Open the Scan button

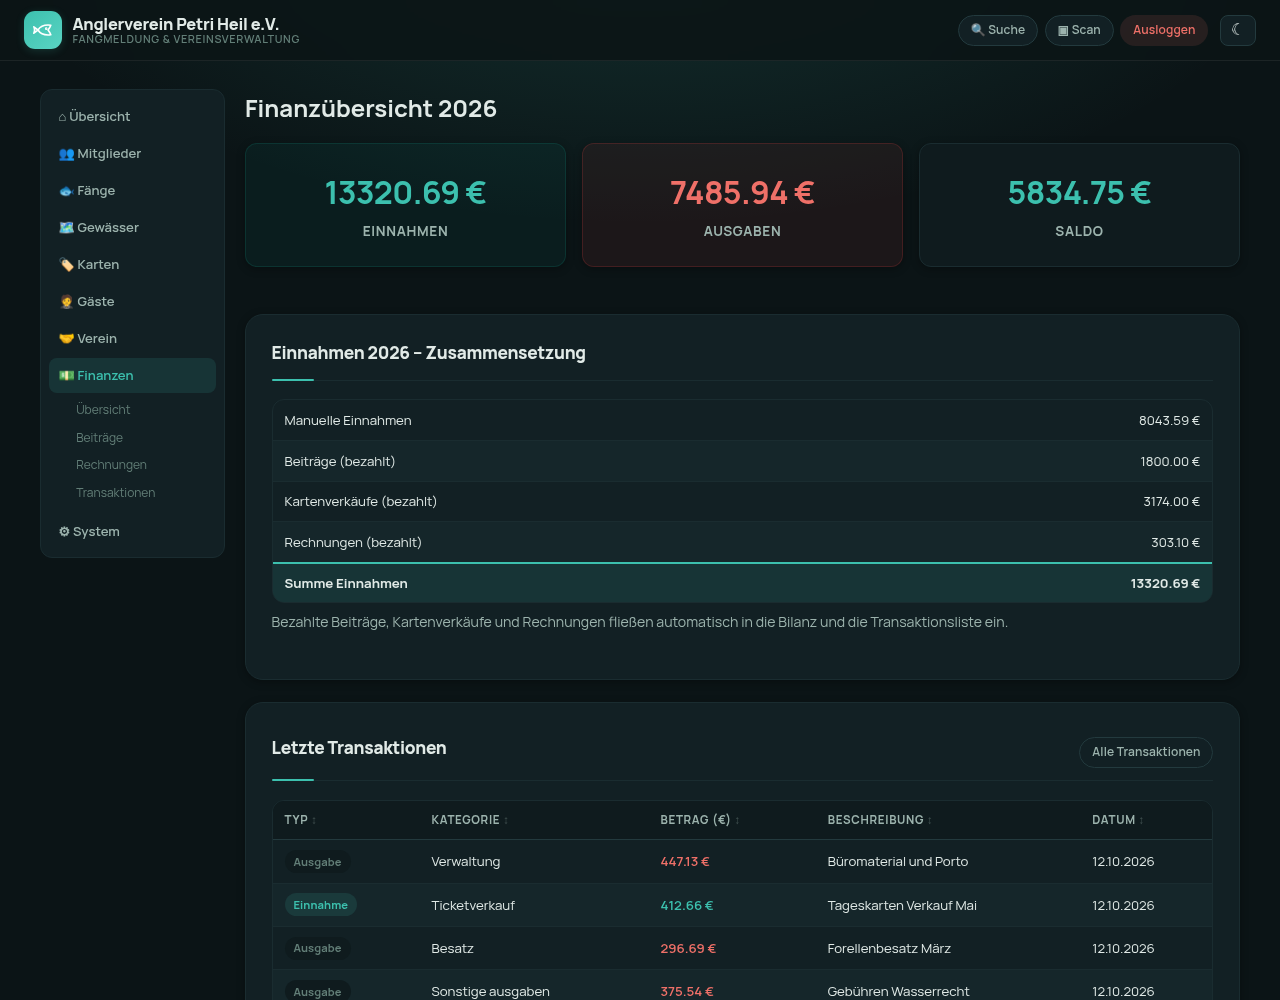(x=1079, y=30)
